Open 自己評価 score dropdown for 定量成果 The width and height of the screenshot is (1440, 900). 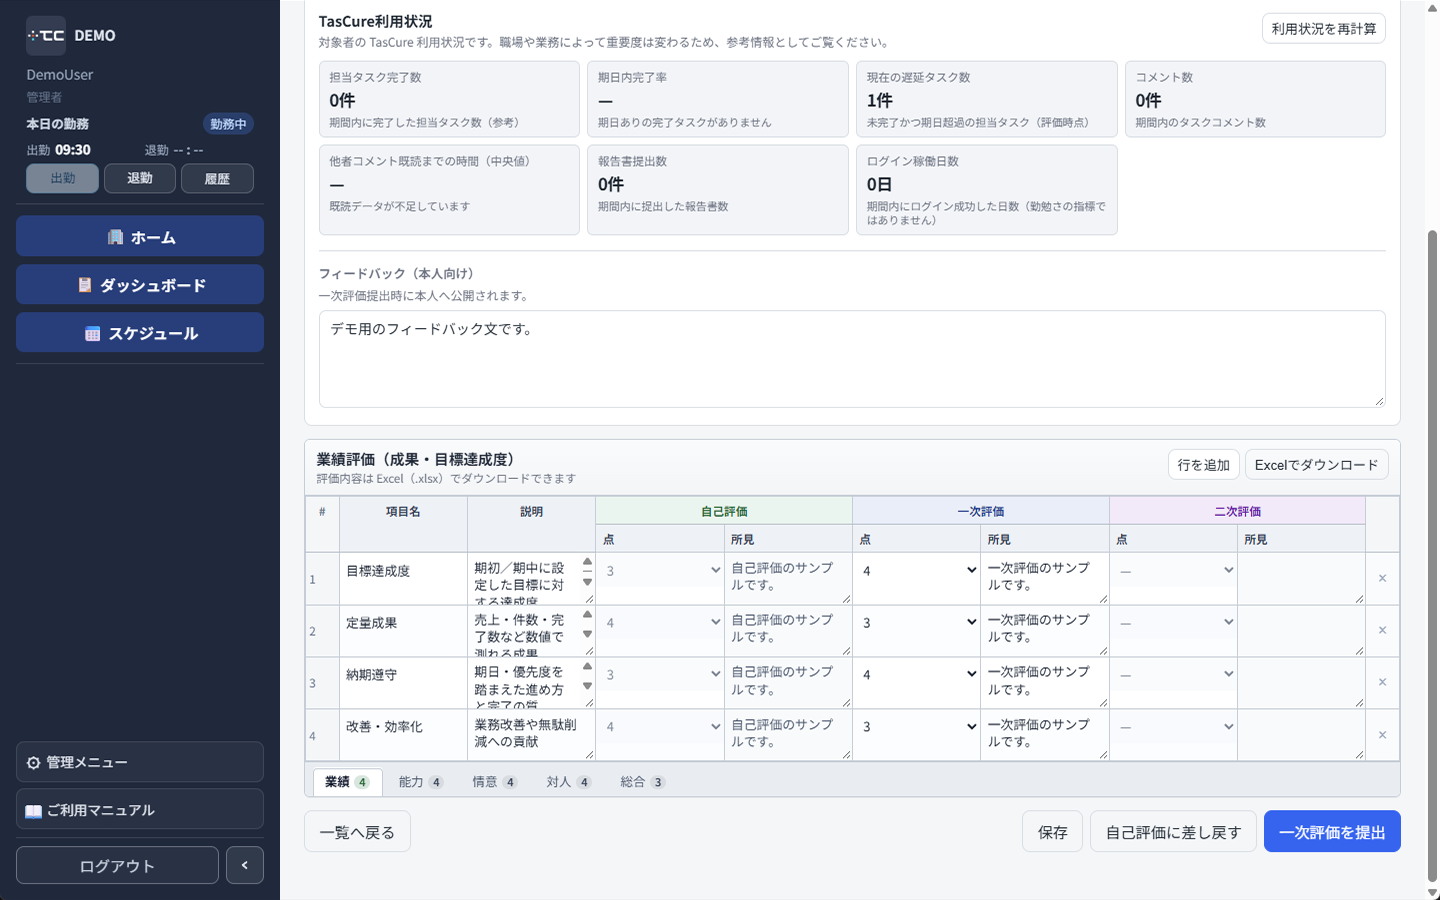tap(660, 622)
